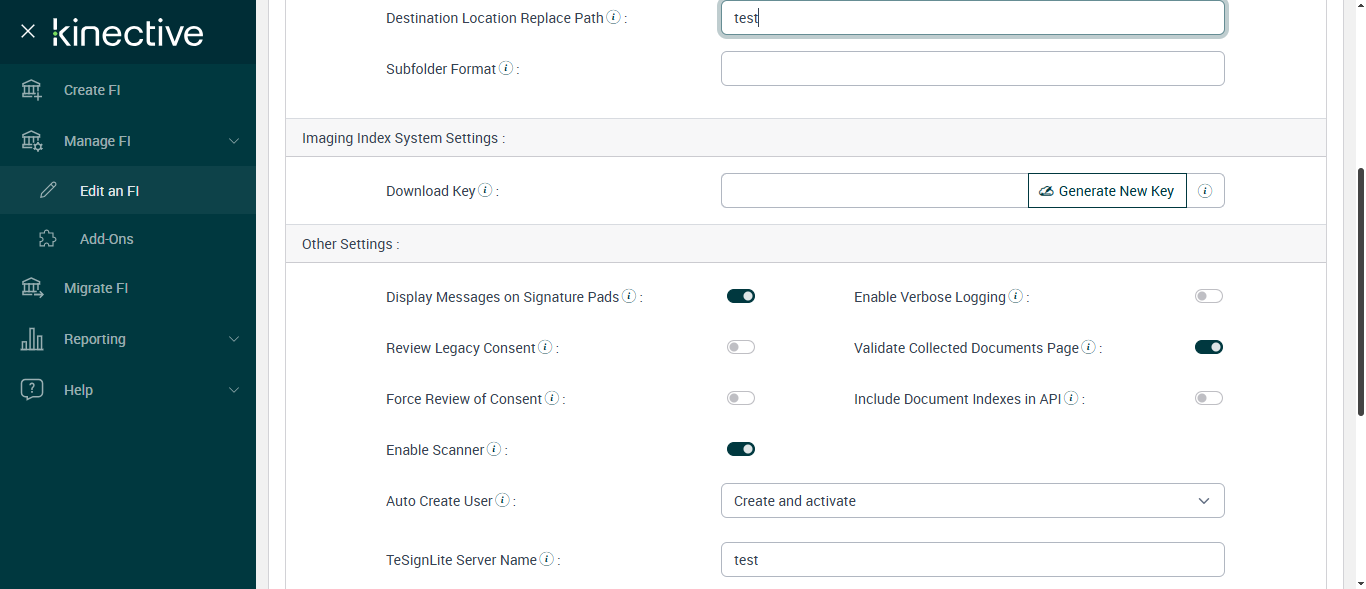Click info icon right of Generate New Key
Screen dimensions: 1366x589
(x=1205, y=191)
